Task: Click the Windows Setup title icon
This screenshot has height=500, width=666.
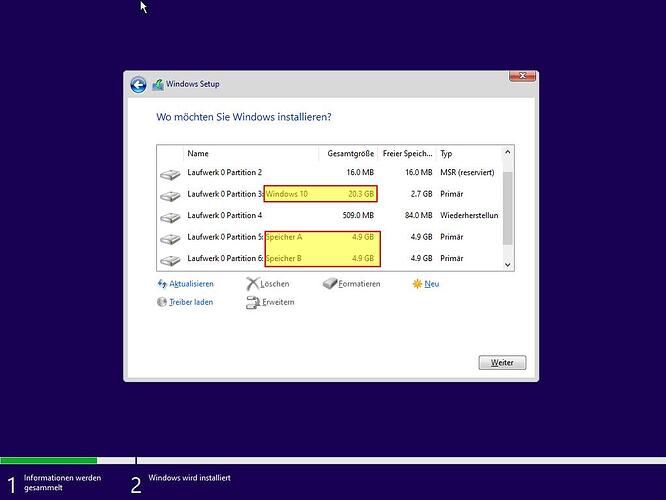Action: 158,84
